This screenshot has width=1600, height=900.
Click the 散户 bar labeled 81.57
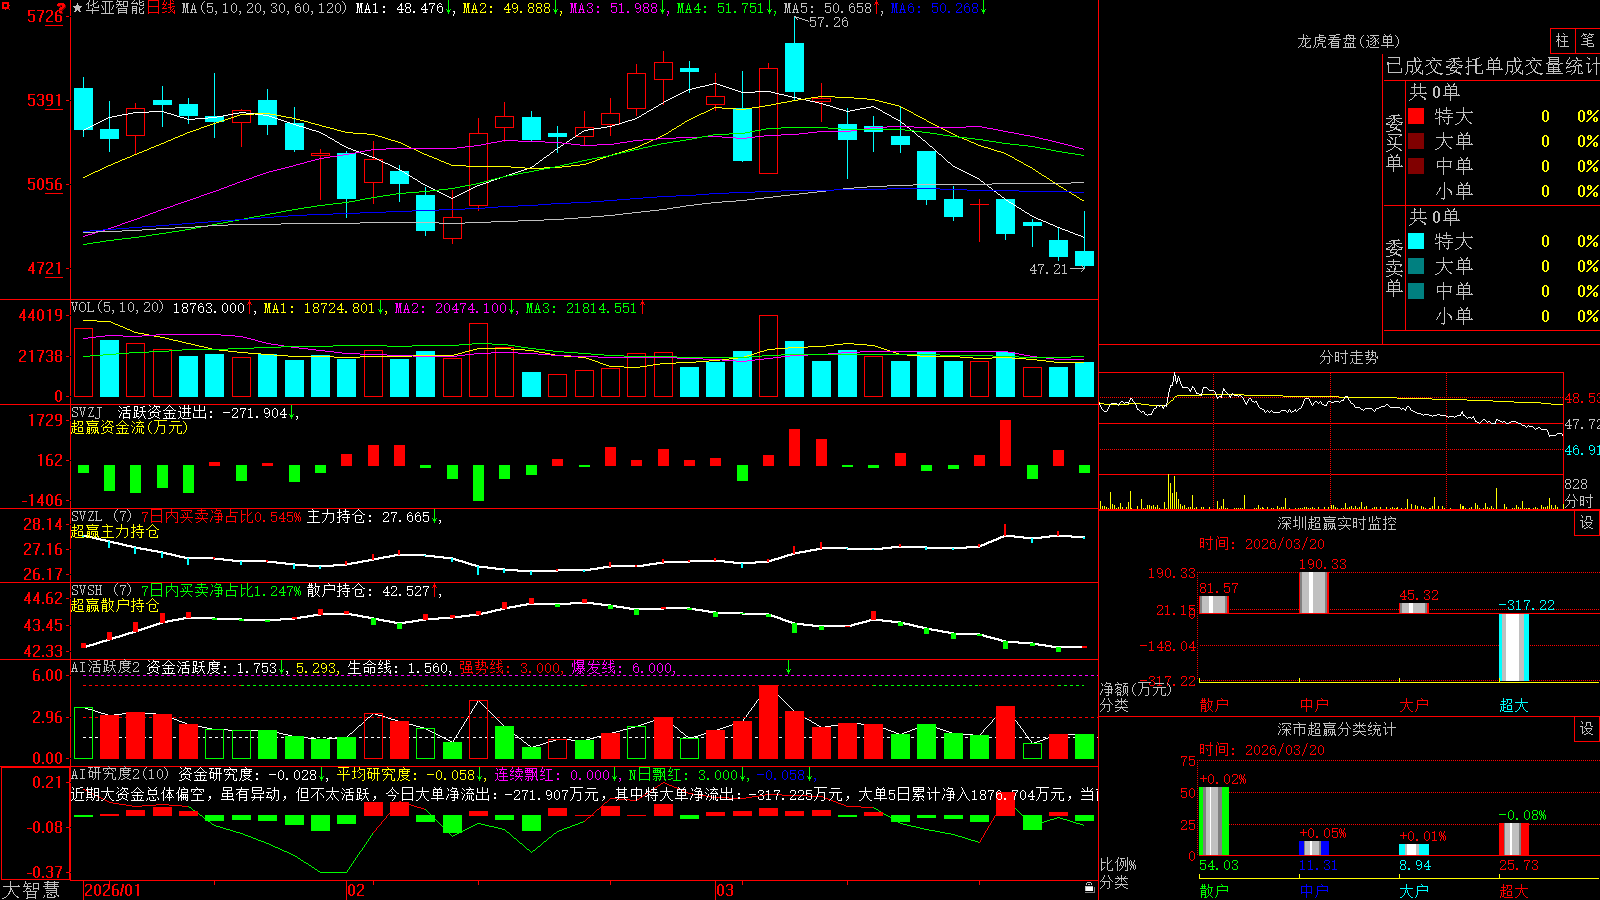pos(1214,605)
